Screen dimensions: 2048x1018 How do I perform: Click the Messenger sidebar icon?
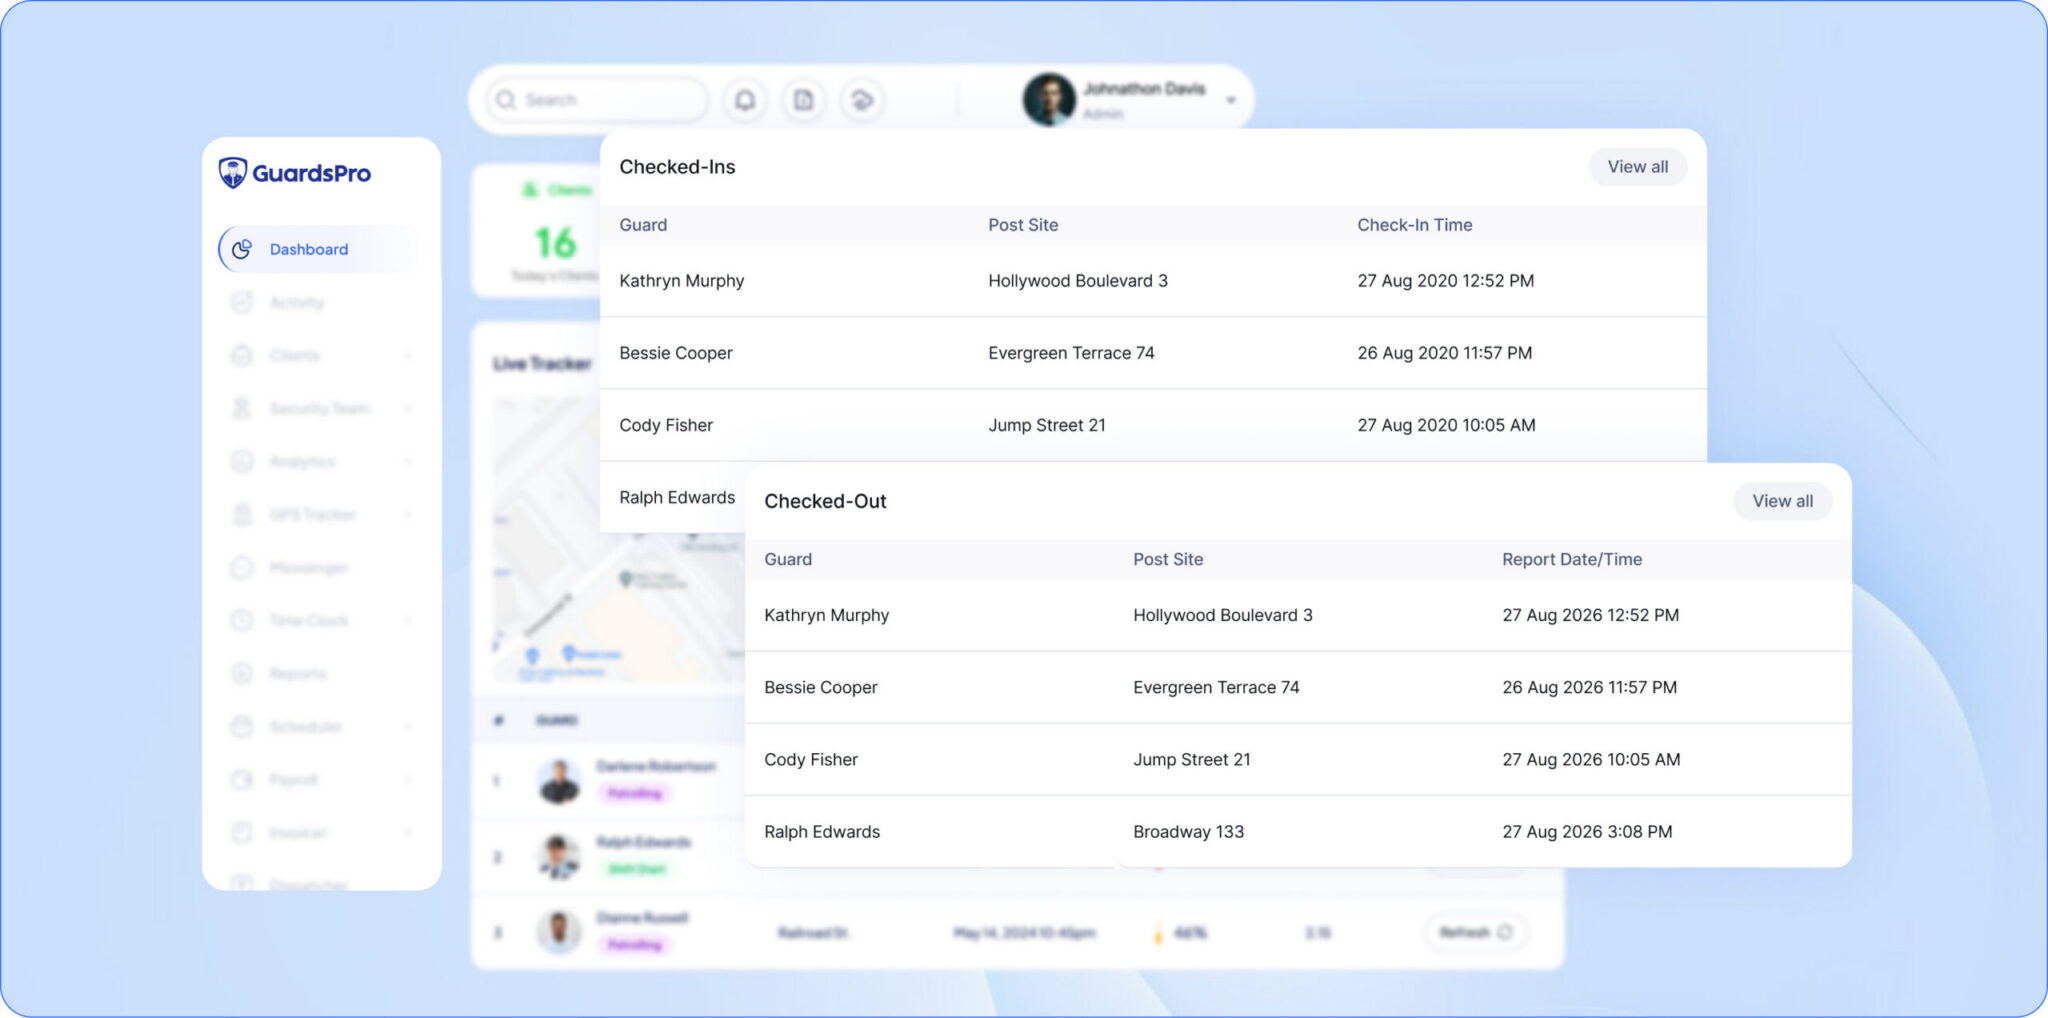coord(242,568)
